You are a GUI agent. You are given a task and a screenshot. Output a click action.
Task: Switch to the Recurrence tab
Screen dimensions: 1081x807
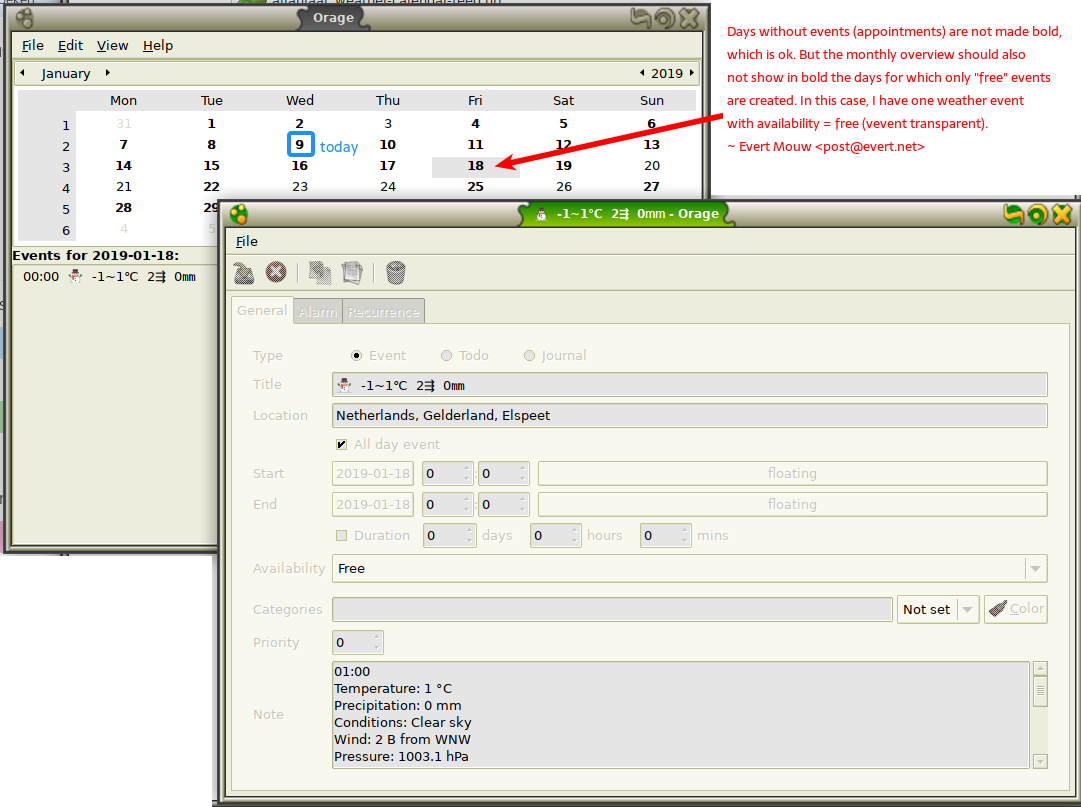click(383, 312)
